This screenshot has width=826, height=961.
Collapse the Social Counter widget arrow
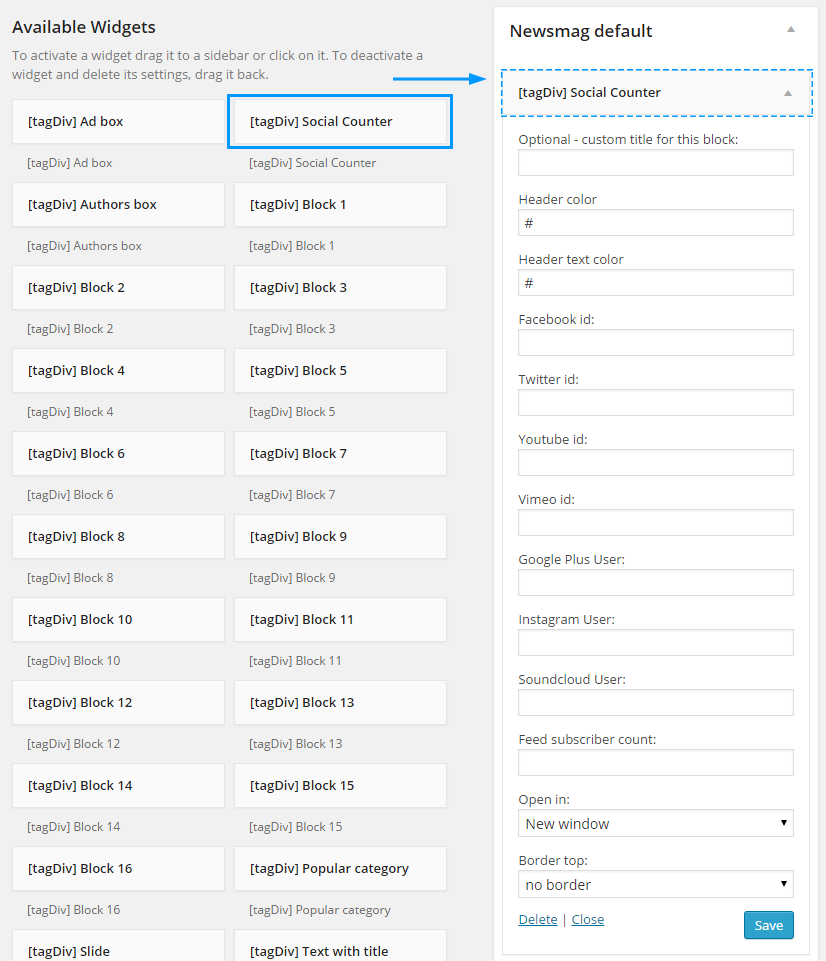click(x=787, y=93)
